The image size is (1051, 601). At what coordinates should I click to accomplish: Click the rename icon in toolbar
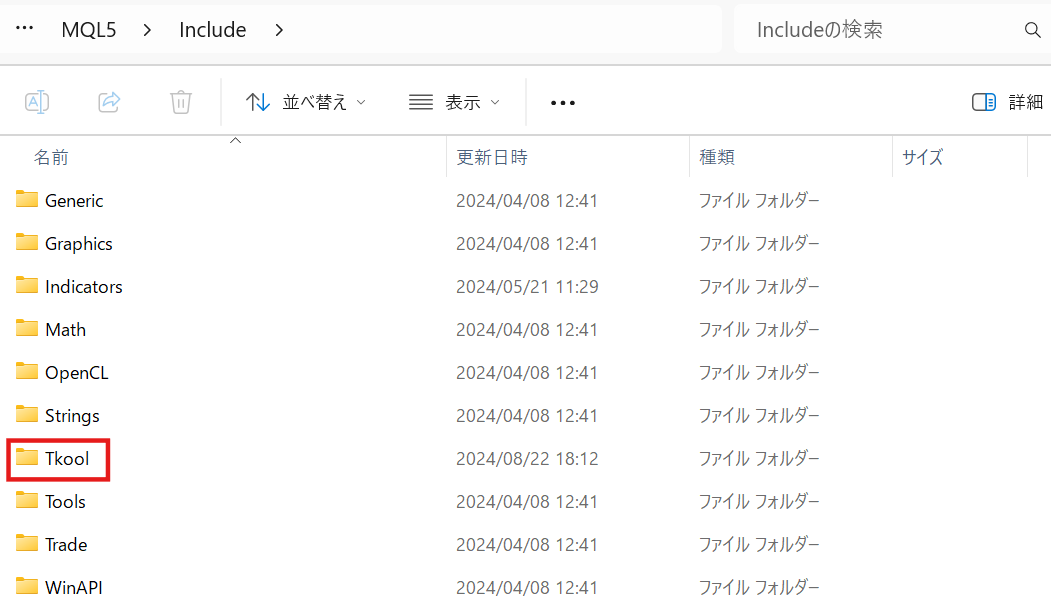coord(37,102)
